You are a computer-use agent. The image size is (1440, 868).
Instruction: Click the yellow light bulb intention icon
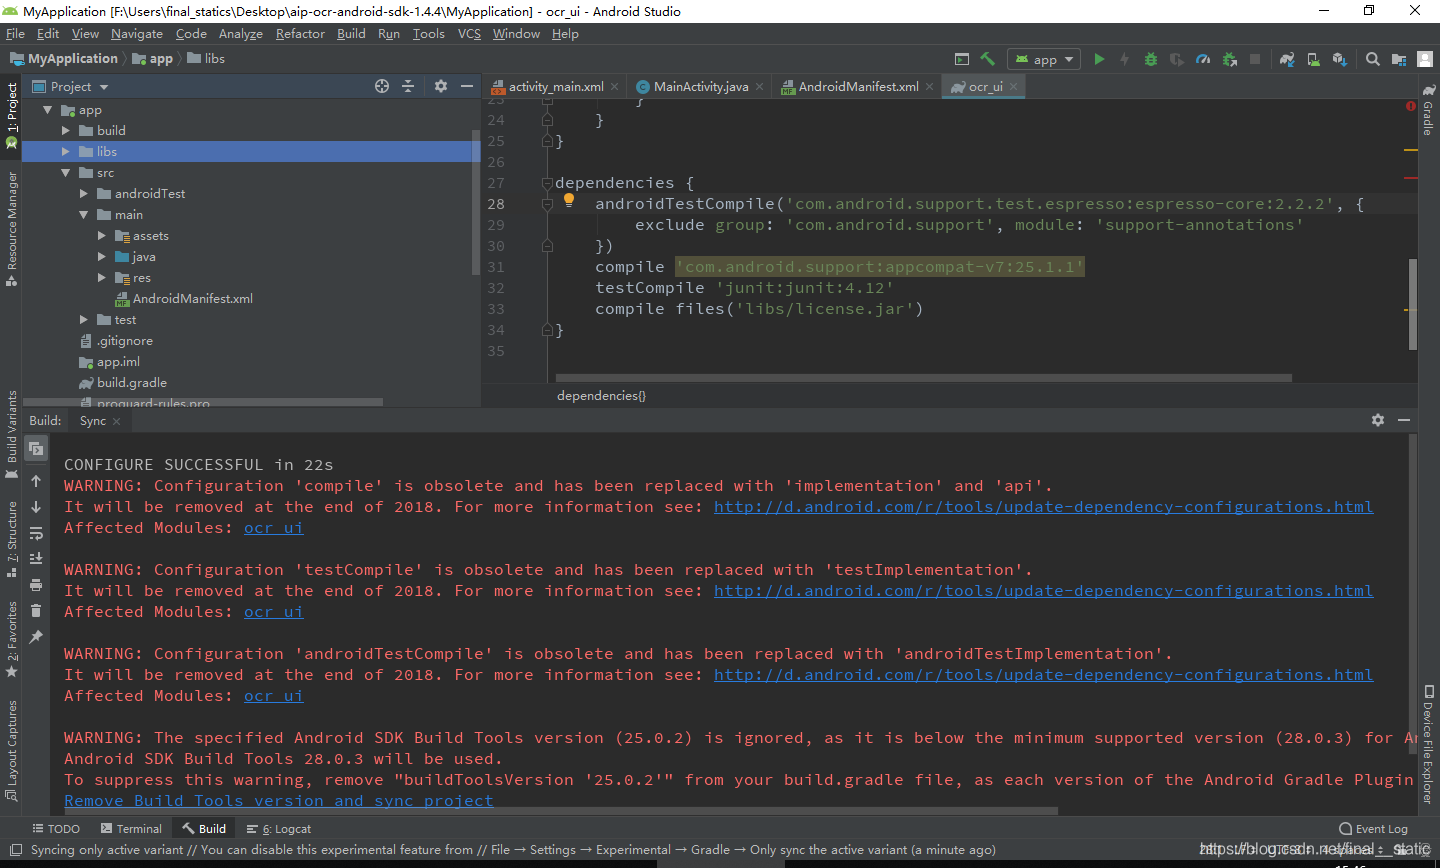pyautogui.click(x=569, y=200)
